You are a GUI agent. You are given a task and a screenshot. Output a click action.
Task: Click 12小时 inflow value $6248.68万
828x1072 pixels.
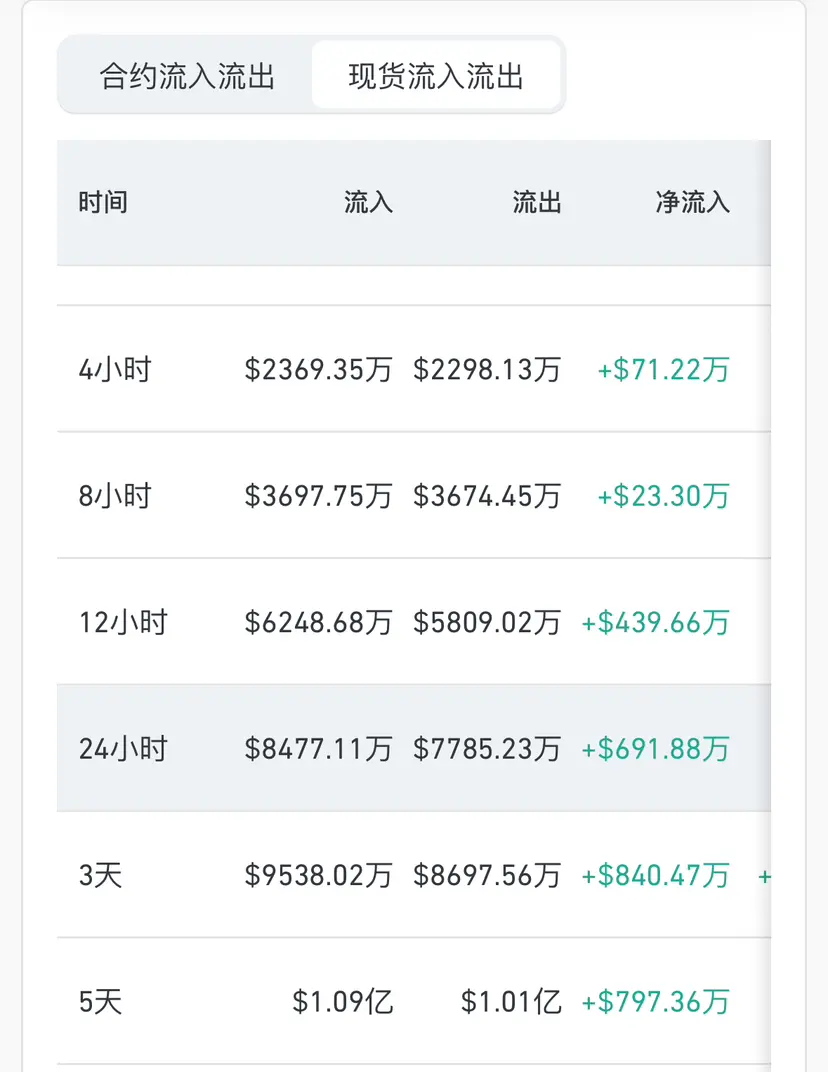(319, 622)
